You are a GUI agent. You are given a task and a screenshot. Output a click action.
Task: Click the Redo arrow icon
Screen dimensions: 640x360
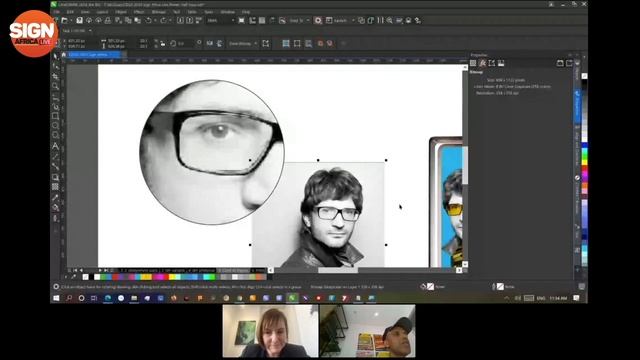164,20
